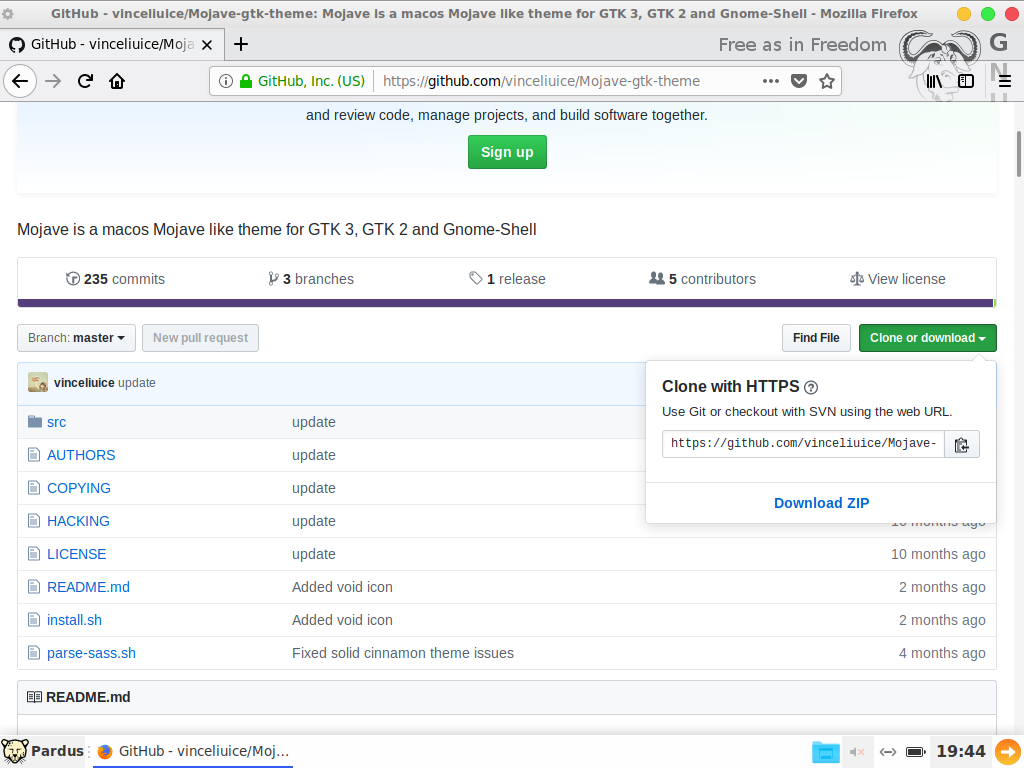This screenshot has width=1024, height=768.
Task: Click the LICENSE row 'update' commit message
Action: (313, 554)
